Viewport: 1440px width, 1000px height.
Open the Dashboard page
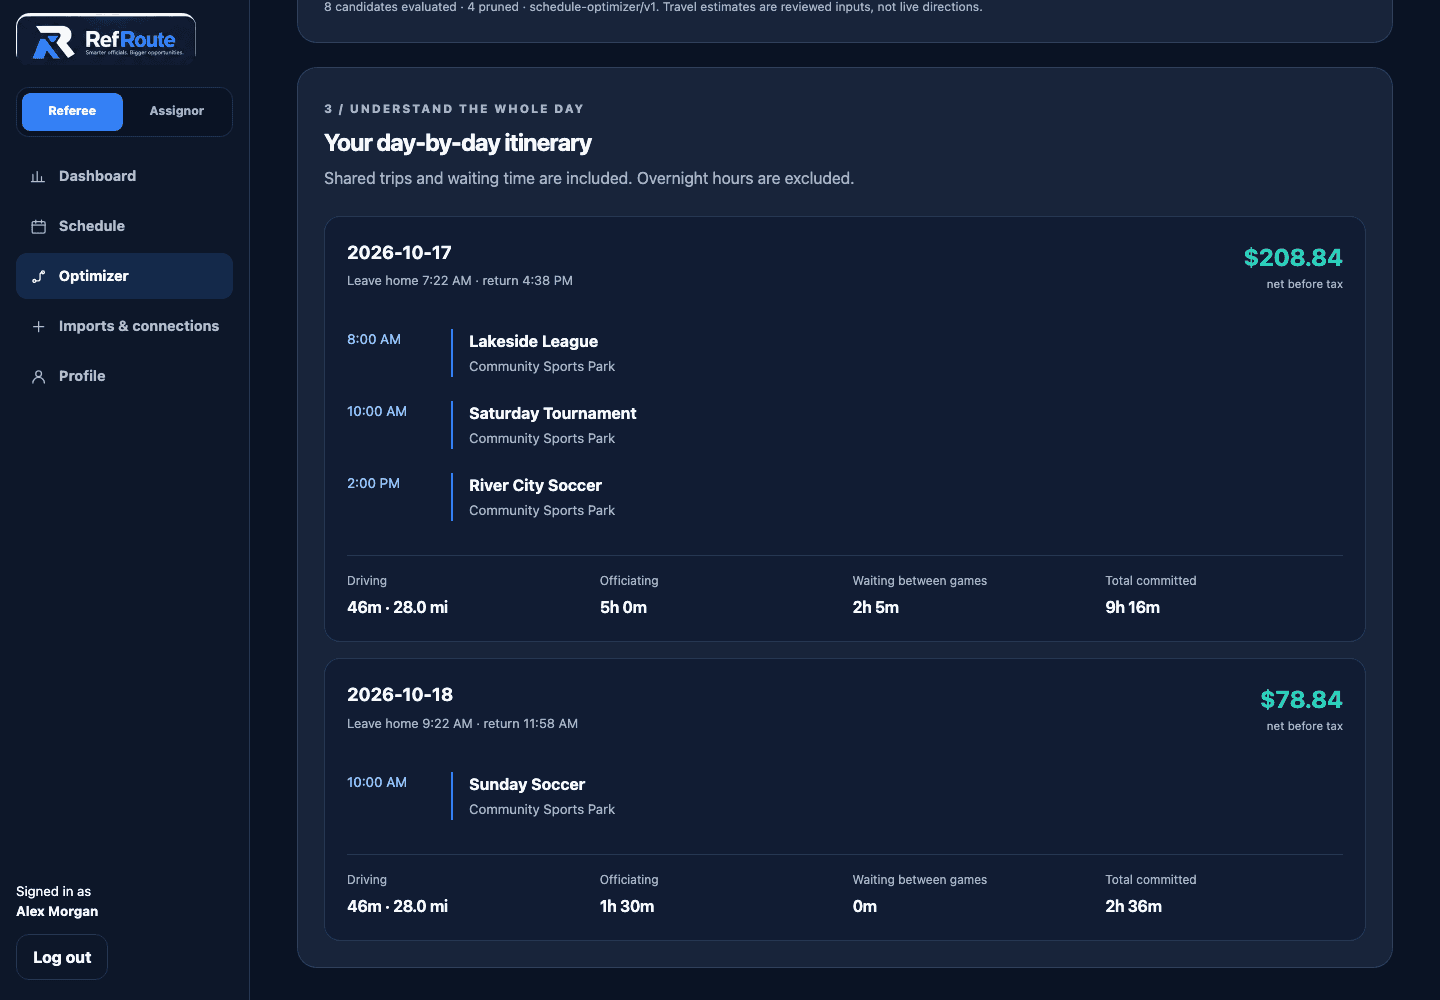coord(124,176)
